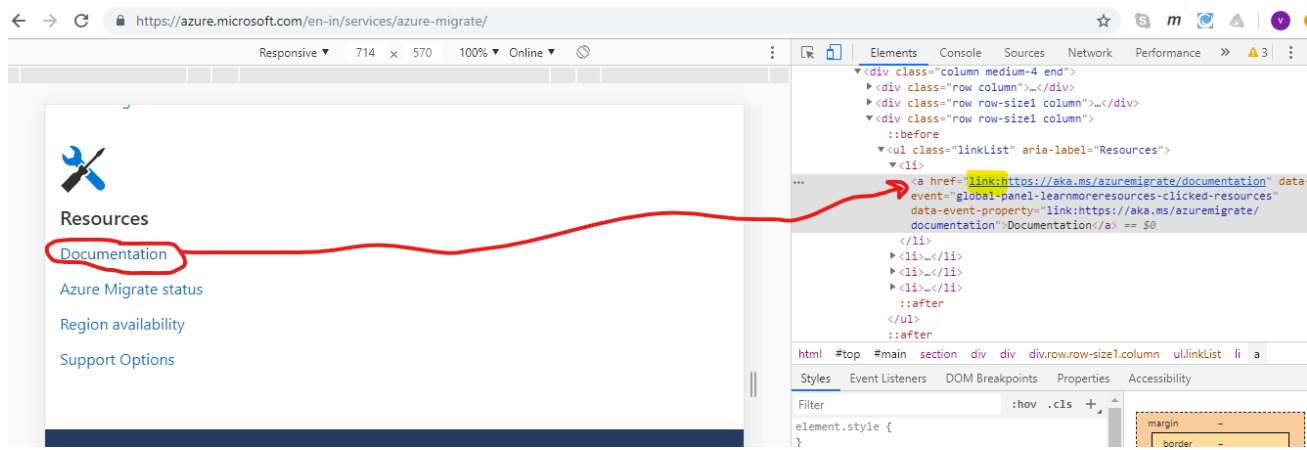Image resolution: width=1307 pixels, height=450 pixels.
Task: Click the 'a' breadcrumb
Action: [x=1257, y=354]
